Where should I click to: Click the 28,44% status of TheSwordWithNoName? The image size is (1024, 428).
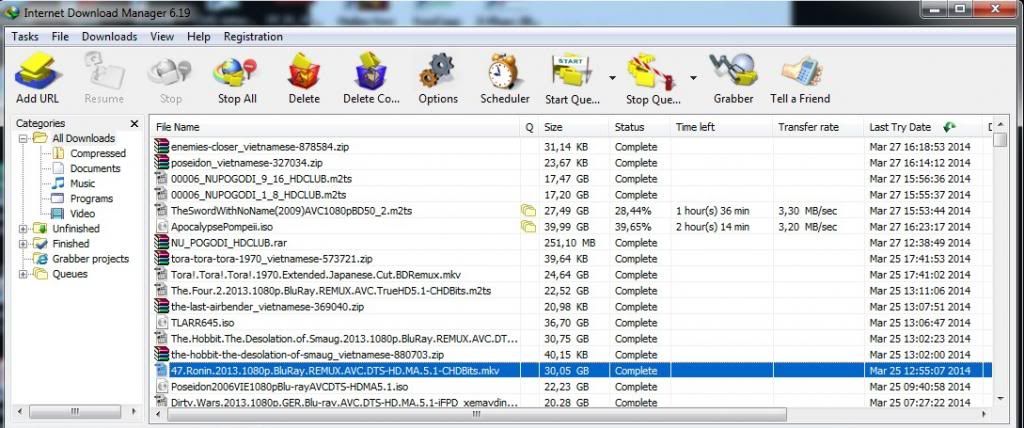[633, 210]
